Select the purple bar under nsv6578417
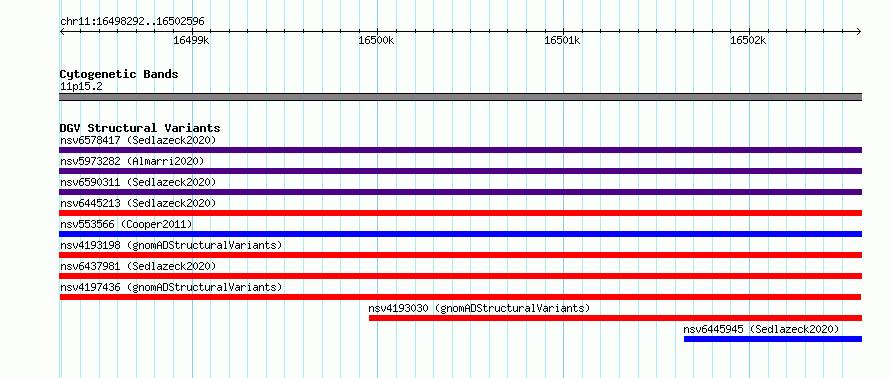The image size is (890, 378). click(x=460, y=150)
